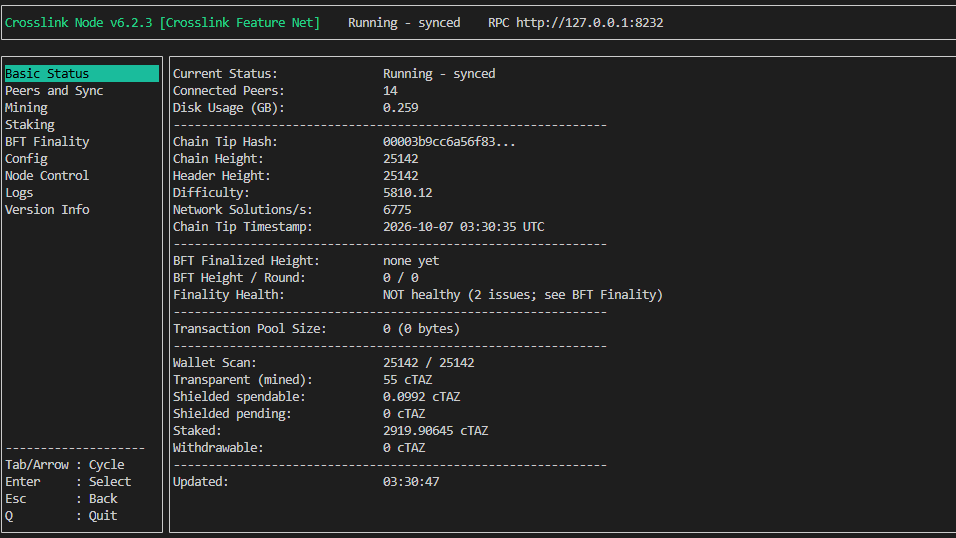Image resolution: width=956 pixels, height=538 pixels.
Task: Choose Node Control in the sidebar
Action: (x=47, y=176)
